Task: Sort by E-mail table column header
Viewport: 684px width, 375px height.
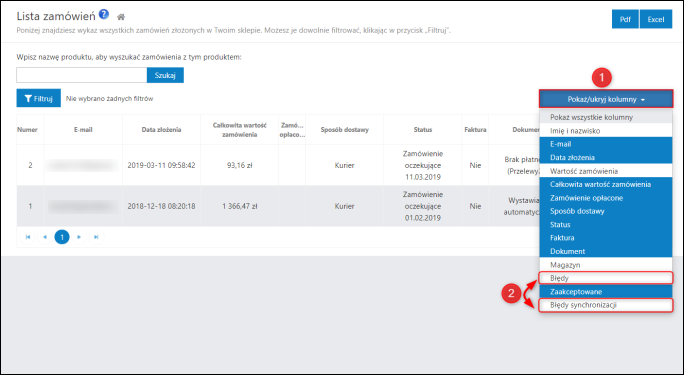Action: pos(83,130)
